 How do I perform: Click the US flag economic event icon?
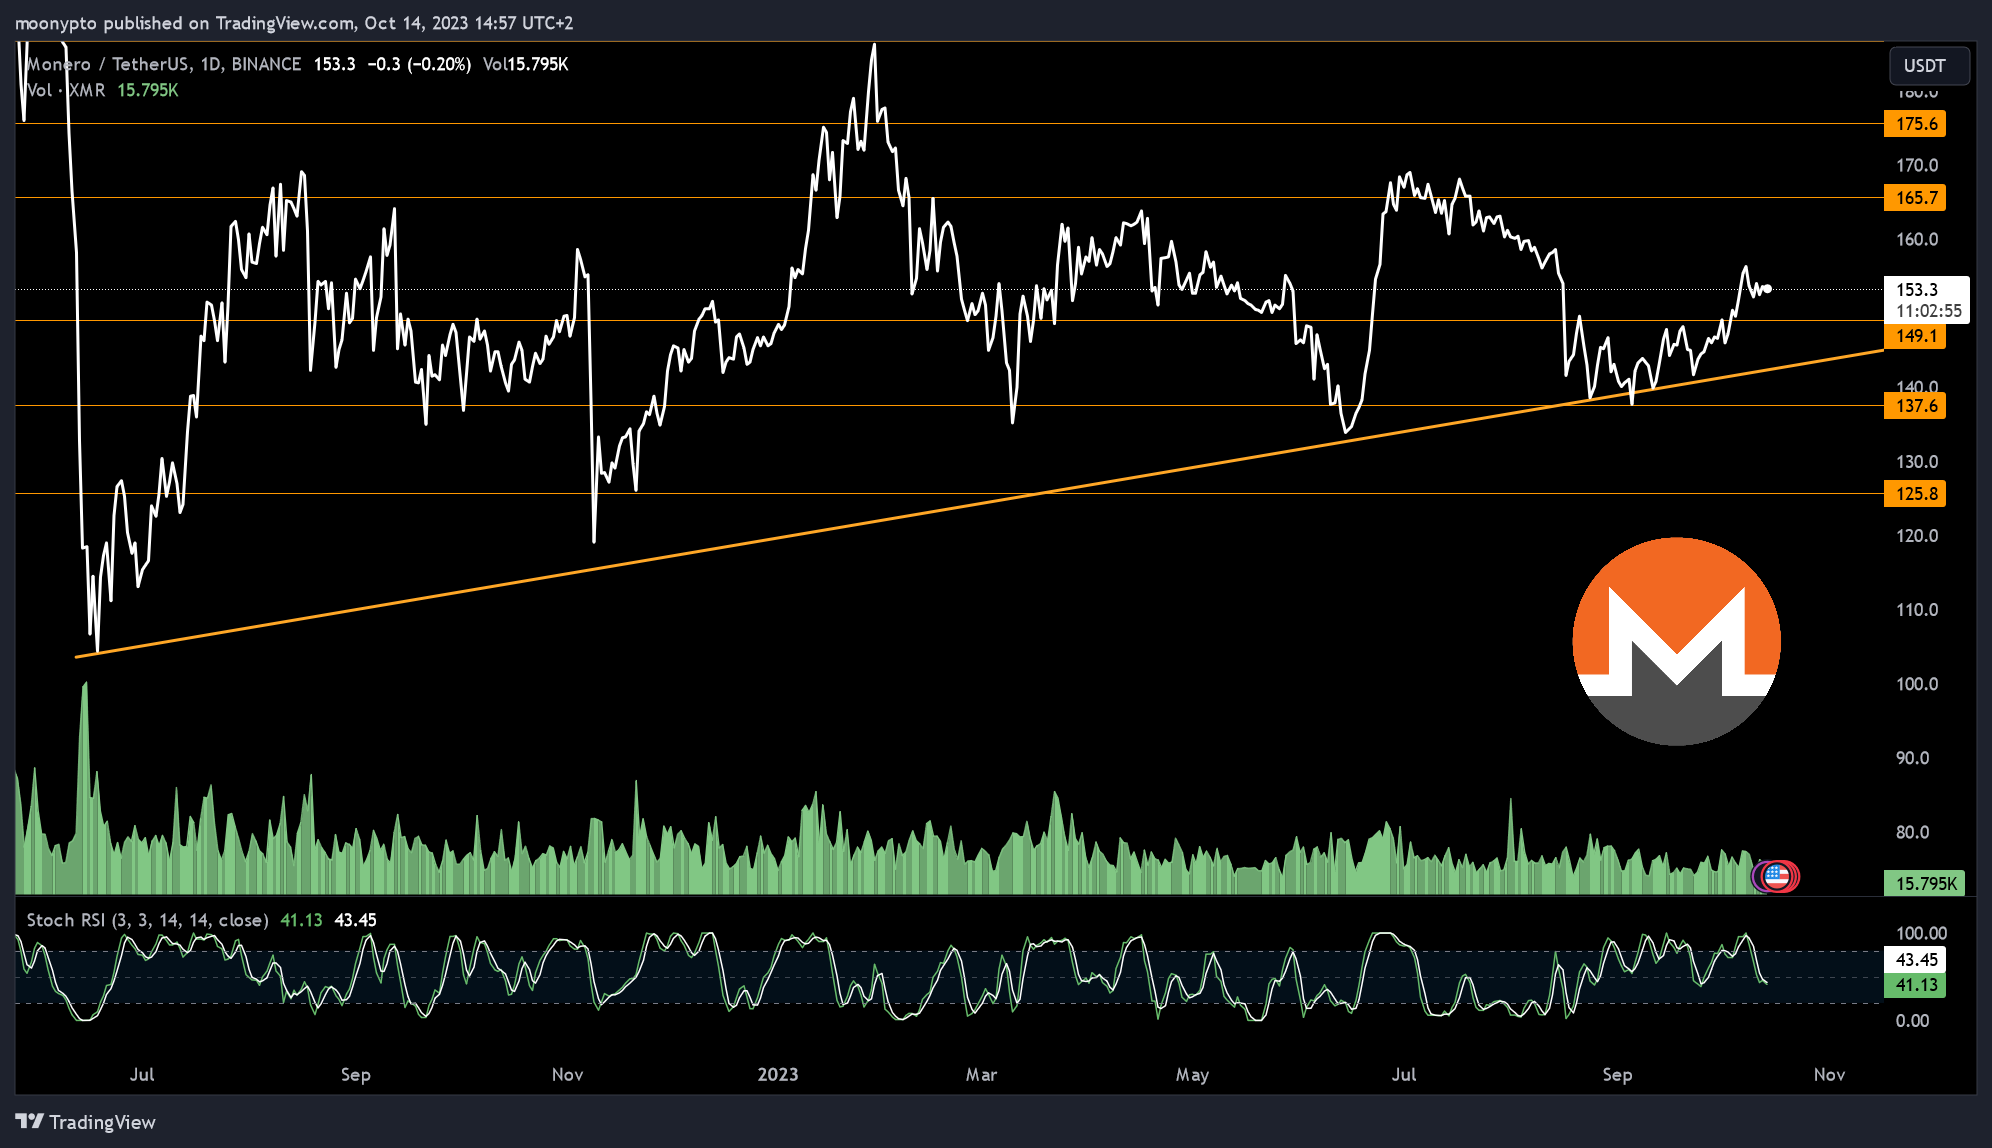(1777, 877)
